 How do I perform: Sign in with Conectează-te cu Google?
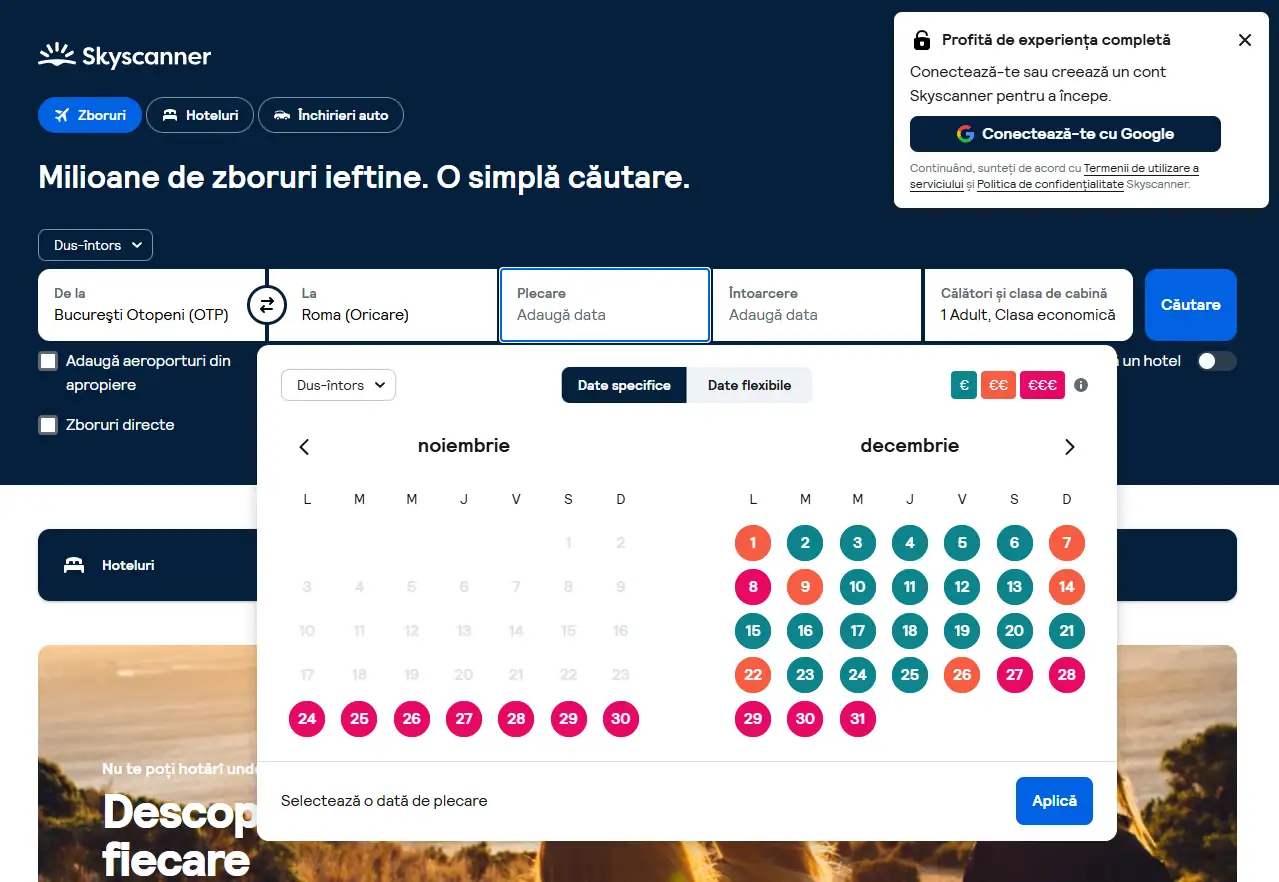[x=1065, y=134]
